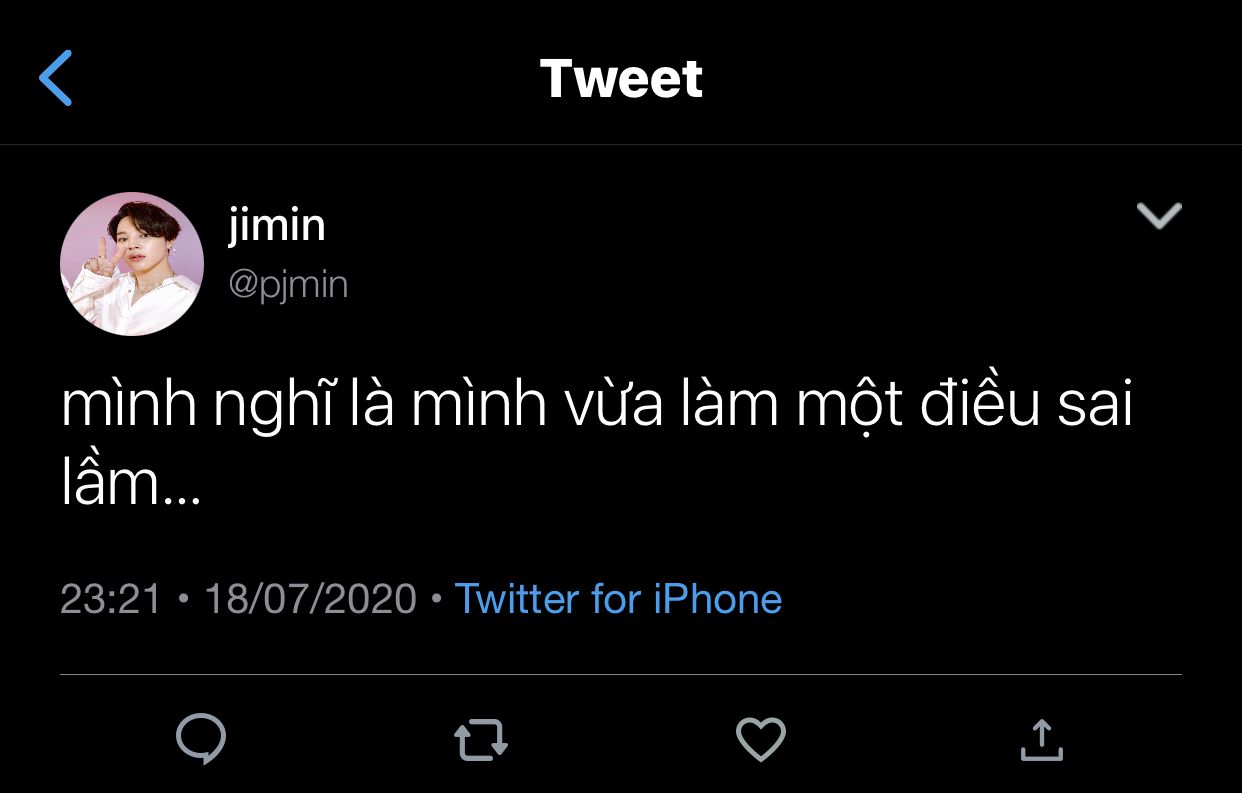Tap the word "một" in the tweet

coord(843,406)
